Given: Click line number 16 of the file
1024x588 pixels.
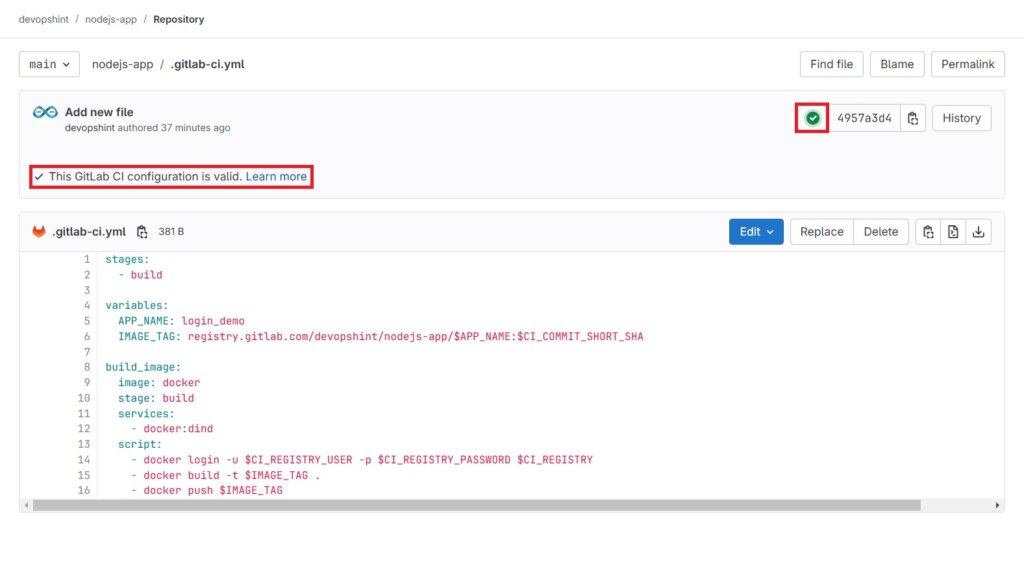Looking at the screenshot, I should click(x=84, y=490).
